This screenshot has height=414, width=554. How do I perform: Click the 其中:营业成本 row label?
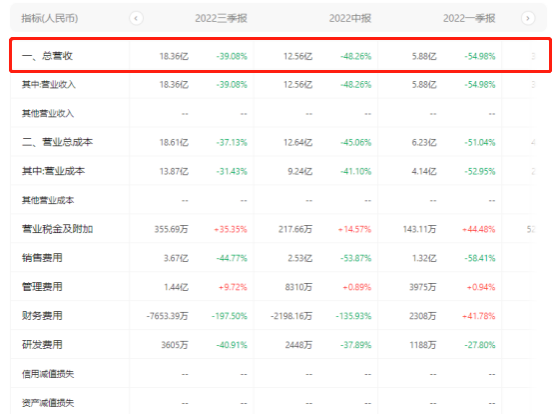pyautogui.click(x=53, y=171)
